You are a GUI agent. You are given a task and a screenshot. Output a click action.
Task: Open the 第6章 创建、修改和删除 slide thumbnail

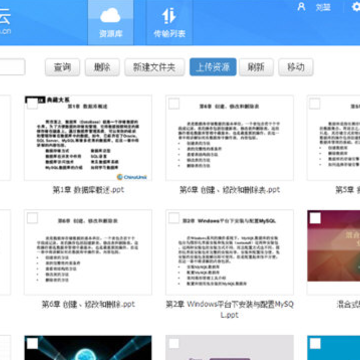[x=88, y=252]
